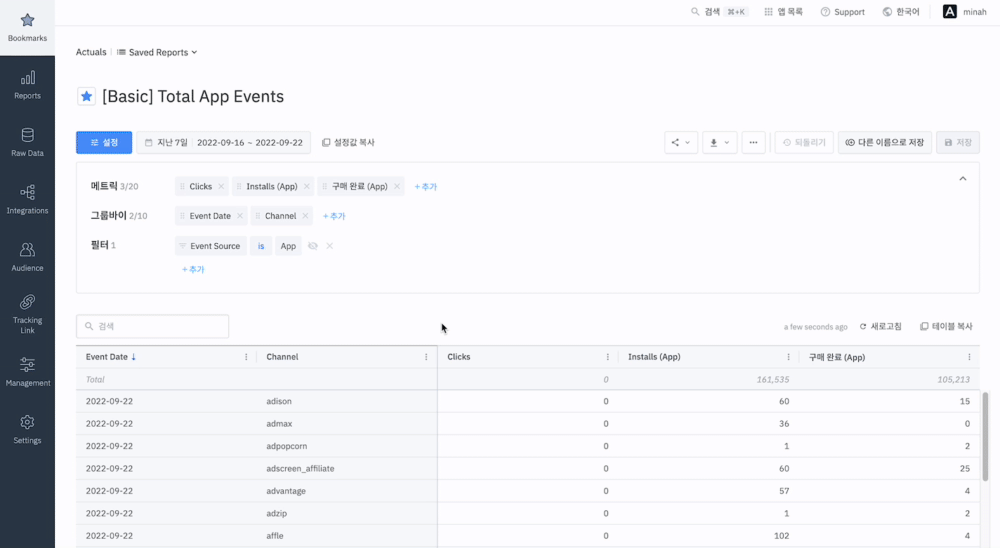Expand the Saved Reports dropdown
Image resolution: width=1000 pixels, height=548 pixels.
pyautogui.click(x=157, y=52)
